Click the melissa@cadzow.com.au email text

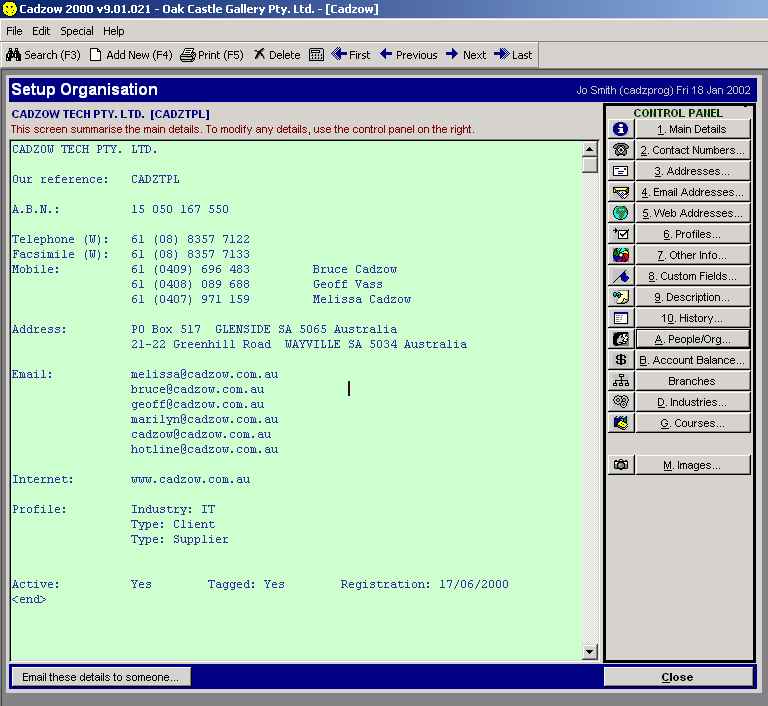coord(204,374)
